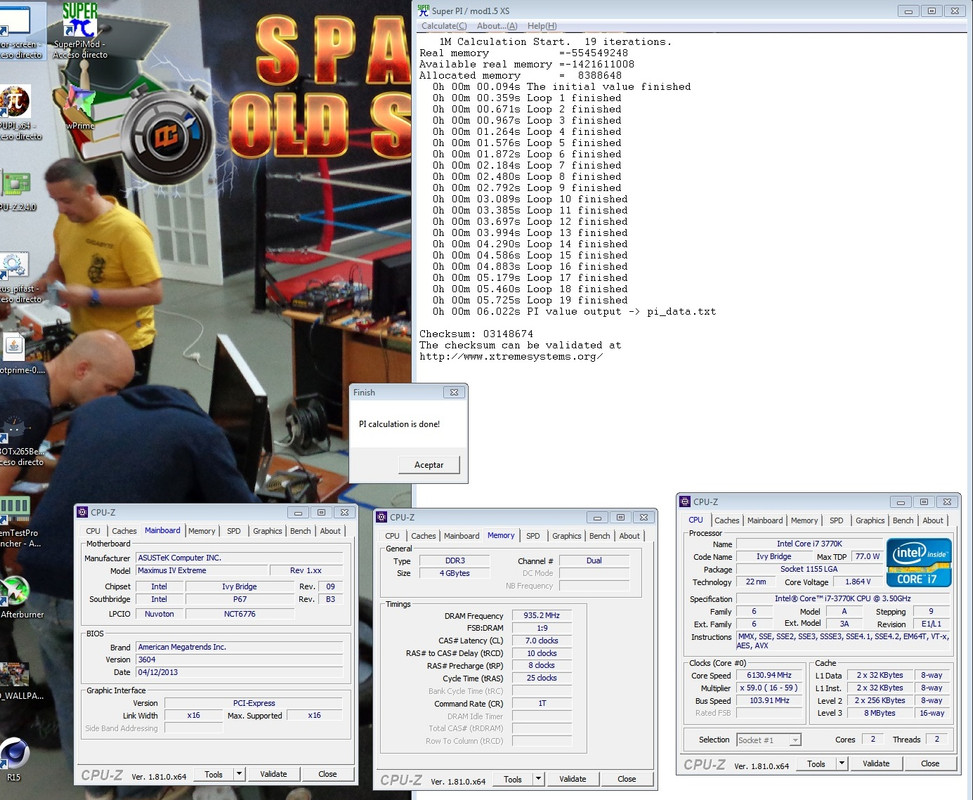Open the Calculate menu in Super PI
Viewport: 973px width, 800px height.
click(444, 25)
